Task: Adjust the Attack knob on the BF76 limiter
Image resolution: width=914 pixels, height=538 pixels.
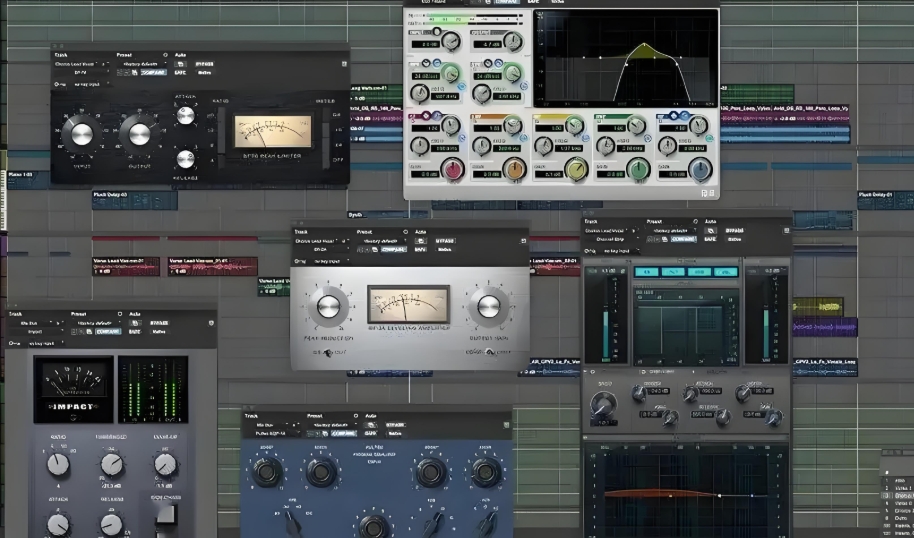Action: (x=185, y=115)
